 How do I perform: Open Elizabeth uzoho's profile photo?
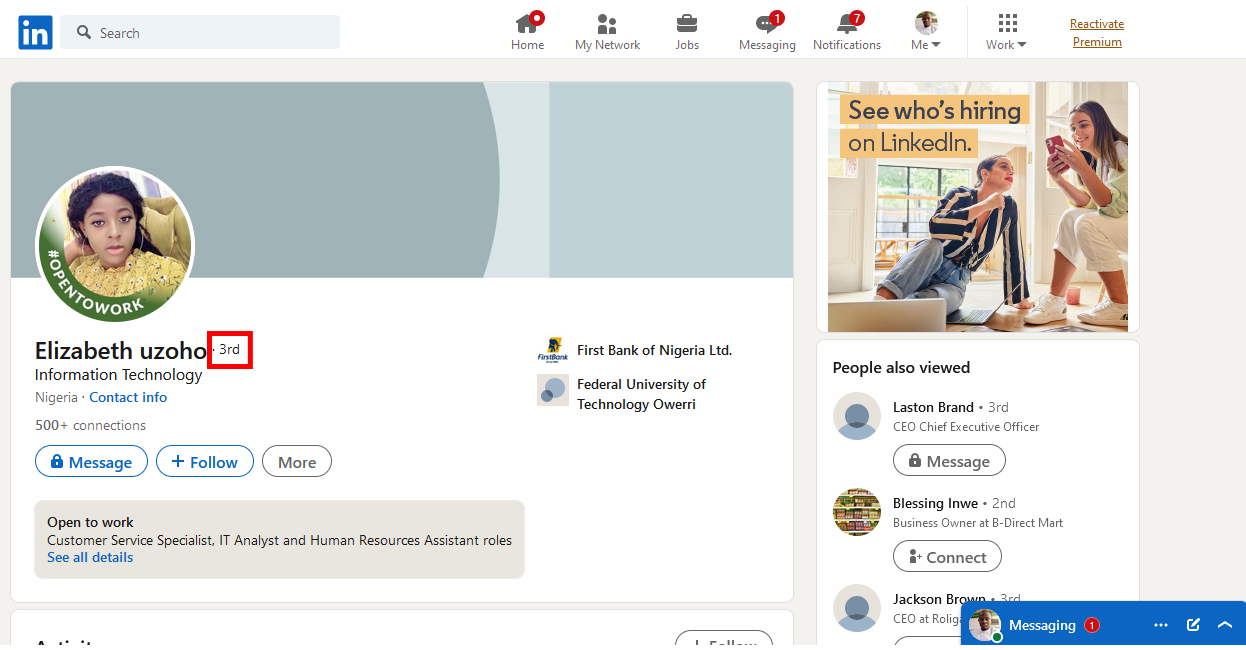click(115, 245)
